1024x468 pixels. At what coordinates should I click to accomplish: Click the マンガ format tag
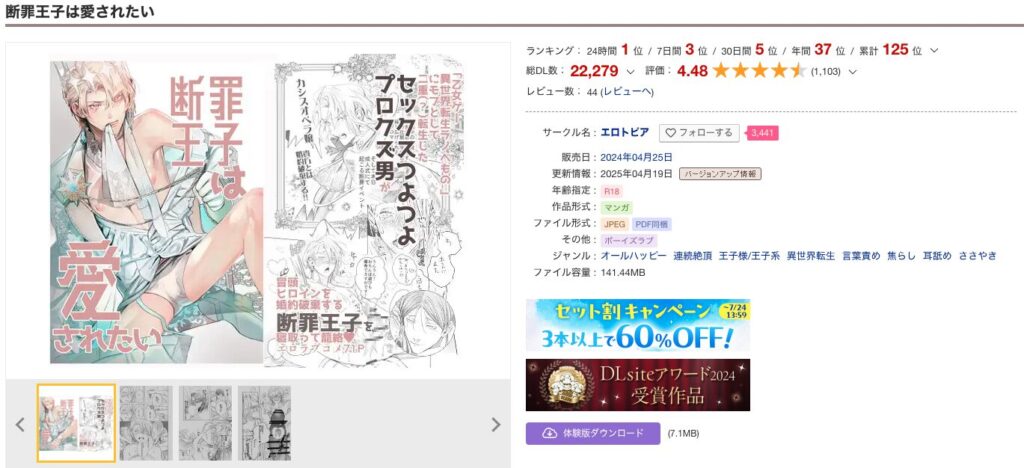tap(617, 208)
